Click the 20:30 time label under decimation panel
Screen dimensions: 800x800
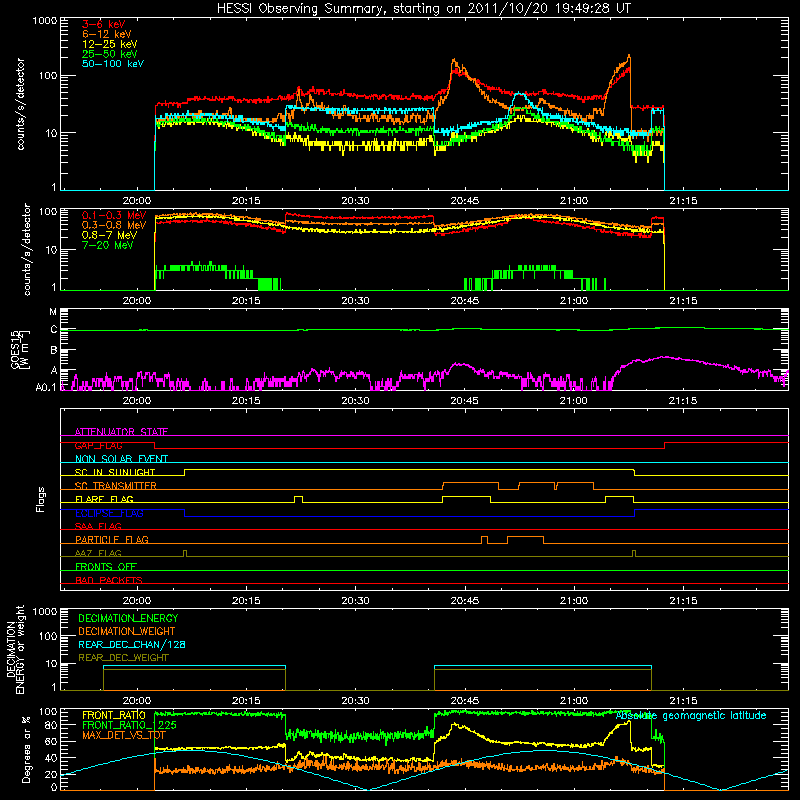coord(355,701)
